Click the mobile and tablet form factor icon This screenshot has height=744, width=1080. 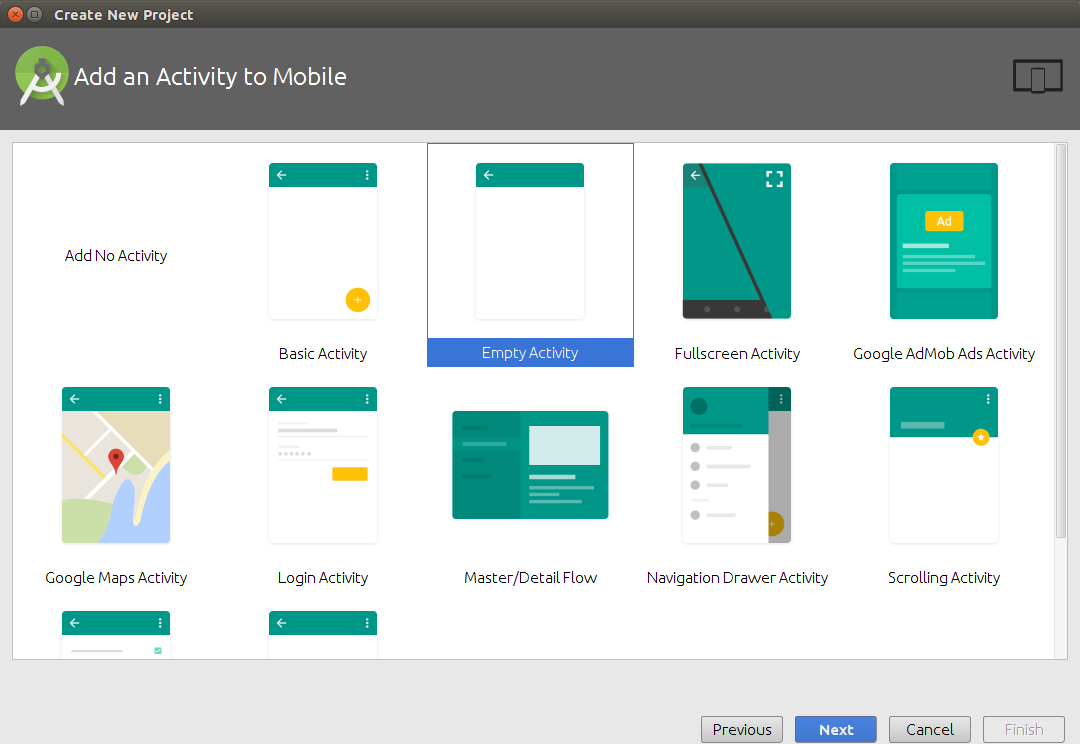(x=1037, y=76)
